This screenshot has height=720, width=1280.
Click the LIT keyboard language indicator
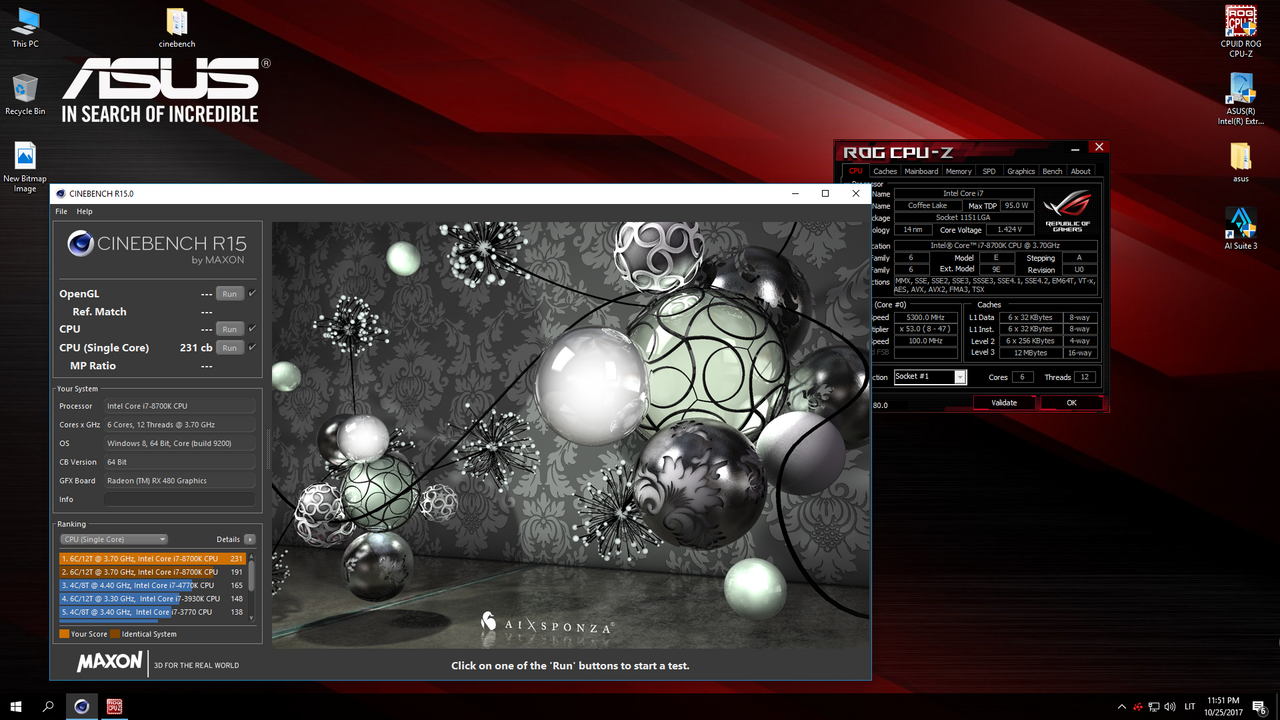1191,707
